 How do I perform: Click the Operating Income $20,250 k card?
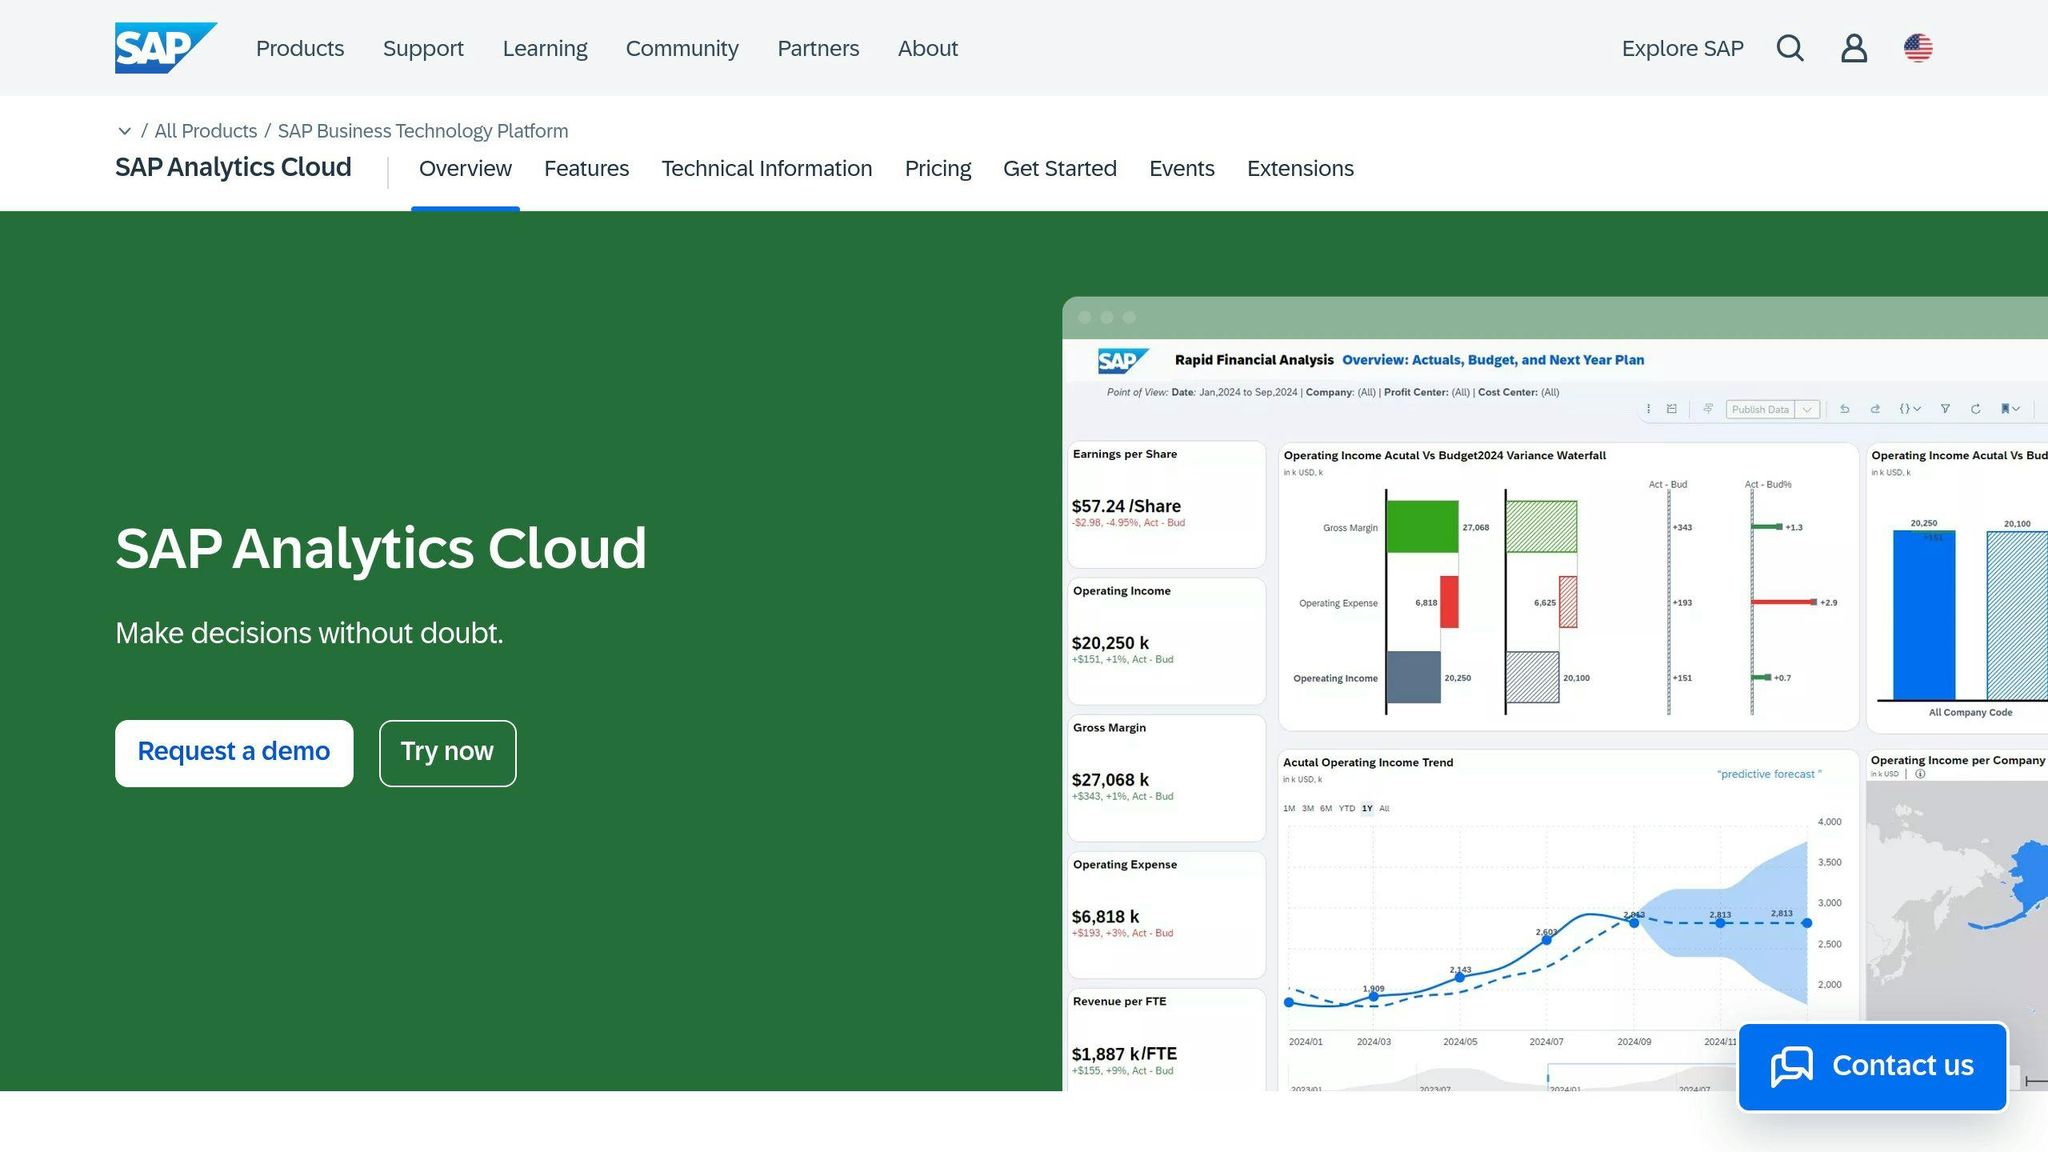point(1167,641)
